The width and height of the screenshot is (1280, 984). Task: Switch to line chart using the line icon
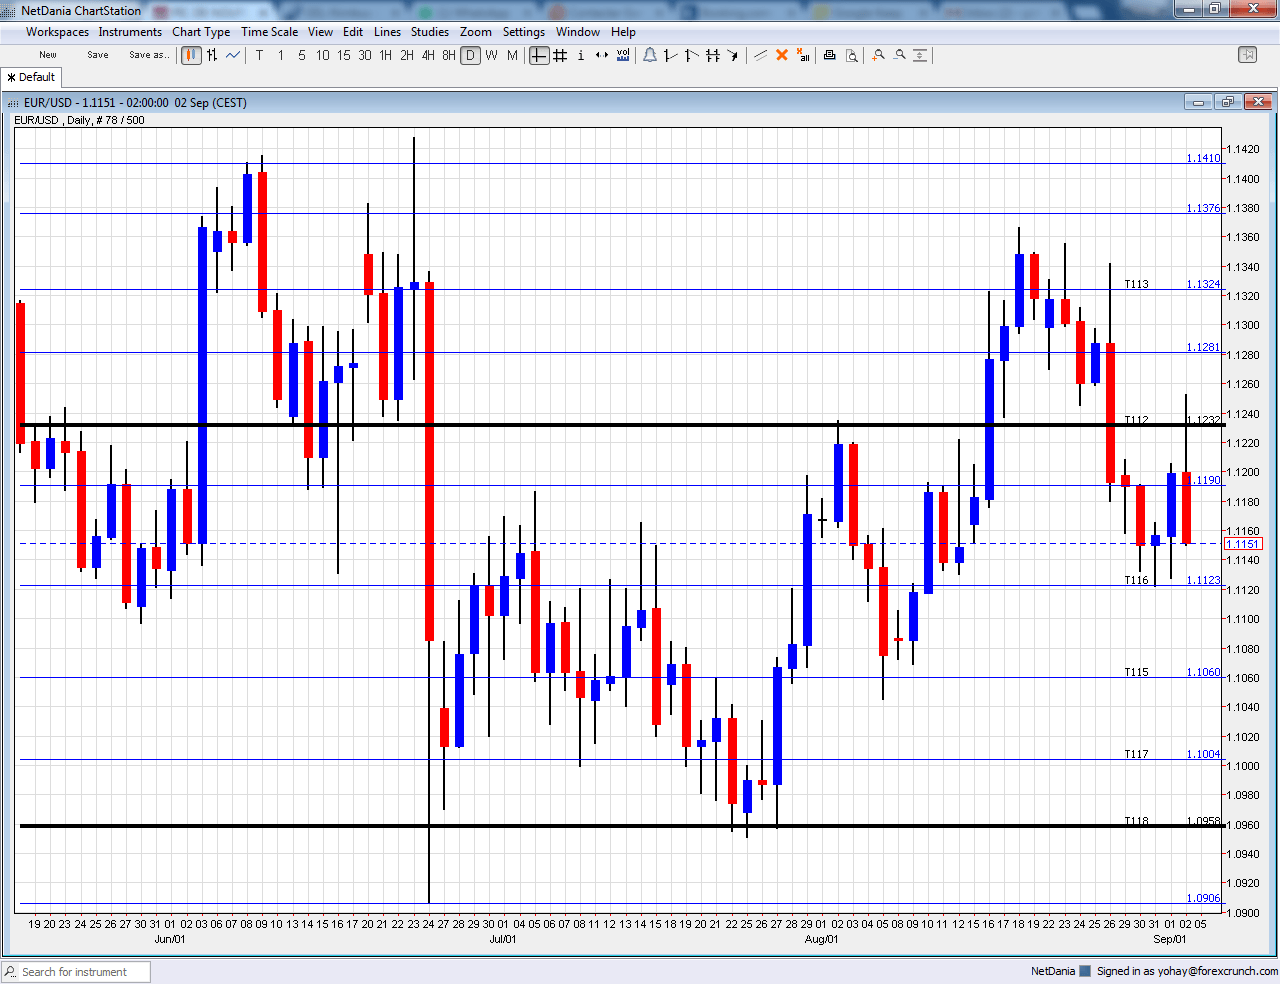(233, 55)
